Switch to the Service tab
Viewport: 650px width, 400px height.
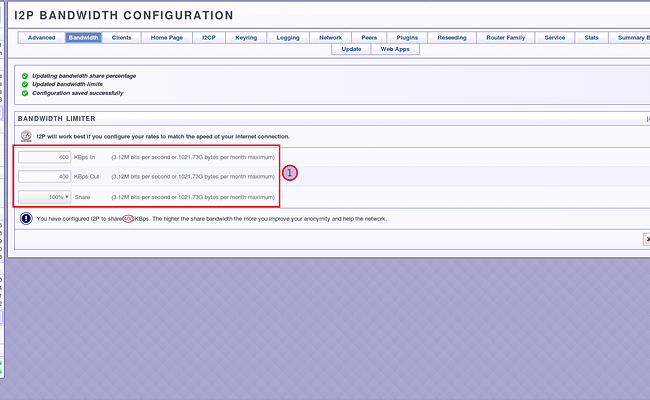pyautogui.click(x=555, y=37)
